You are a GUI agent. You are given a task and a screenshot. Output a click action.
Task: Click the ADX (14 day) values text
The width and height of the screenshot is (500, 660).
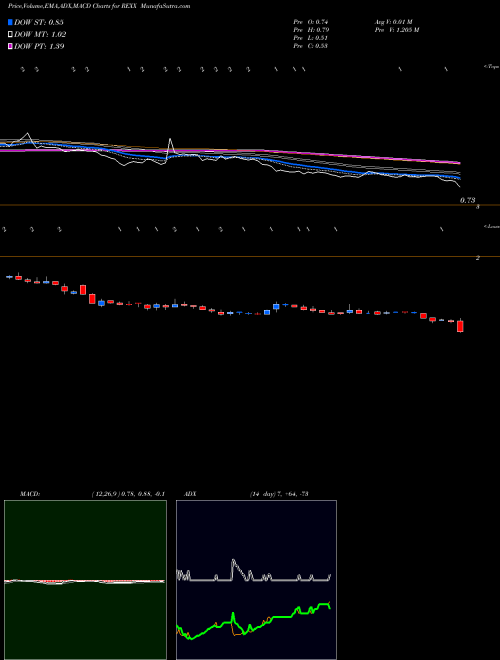coord(279,494)
